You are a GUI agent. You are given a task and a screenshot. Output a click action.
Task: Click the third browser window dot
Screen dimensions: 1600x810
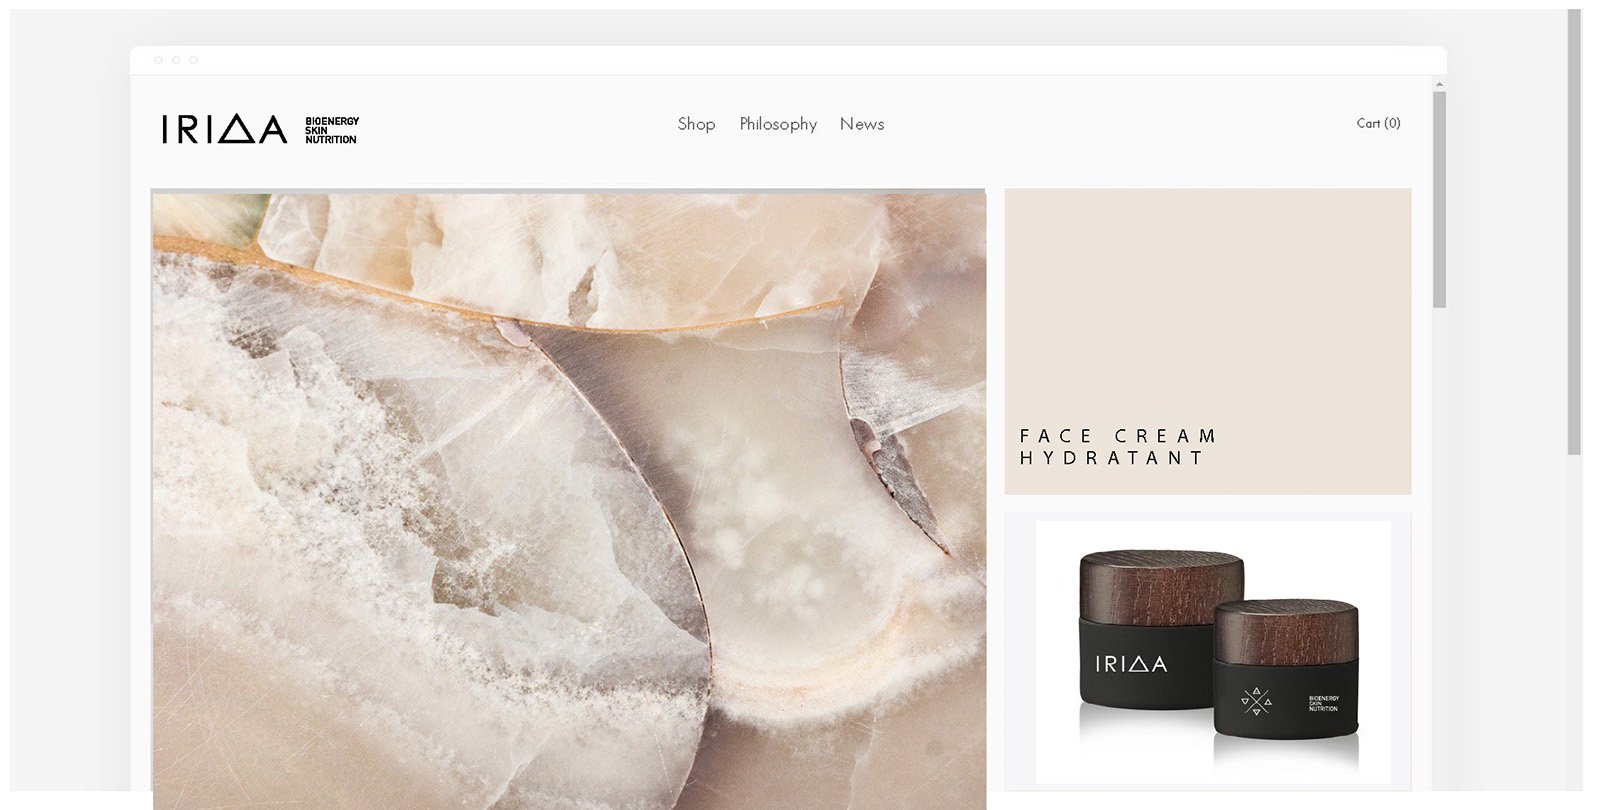coord(194,61)
